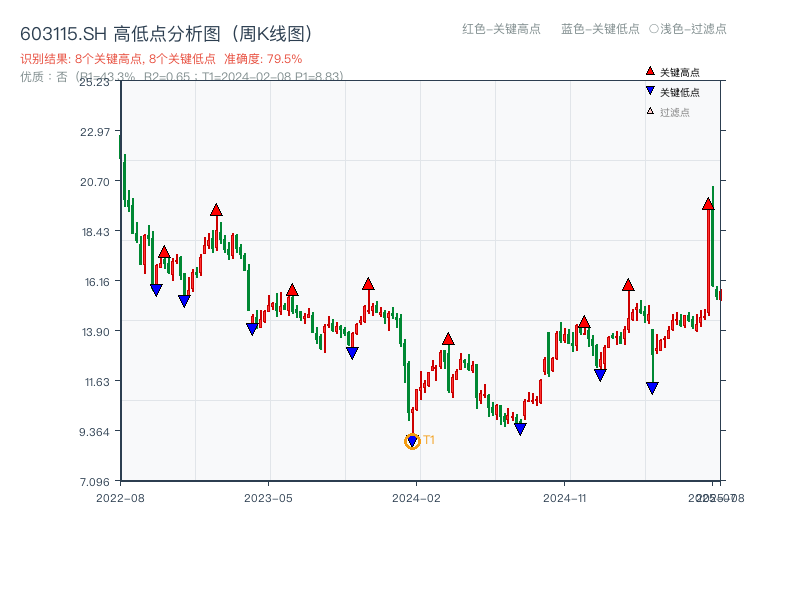Select the red key-high triangle near 13.5 in April 2024
Viewport: 800px width, 600px height.
pos(448,339)
